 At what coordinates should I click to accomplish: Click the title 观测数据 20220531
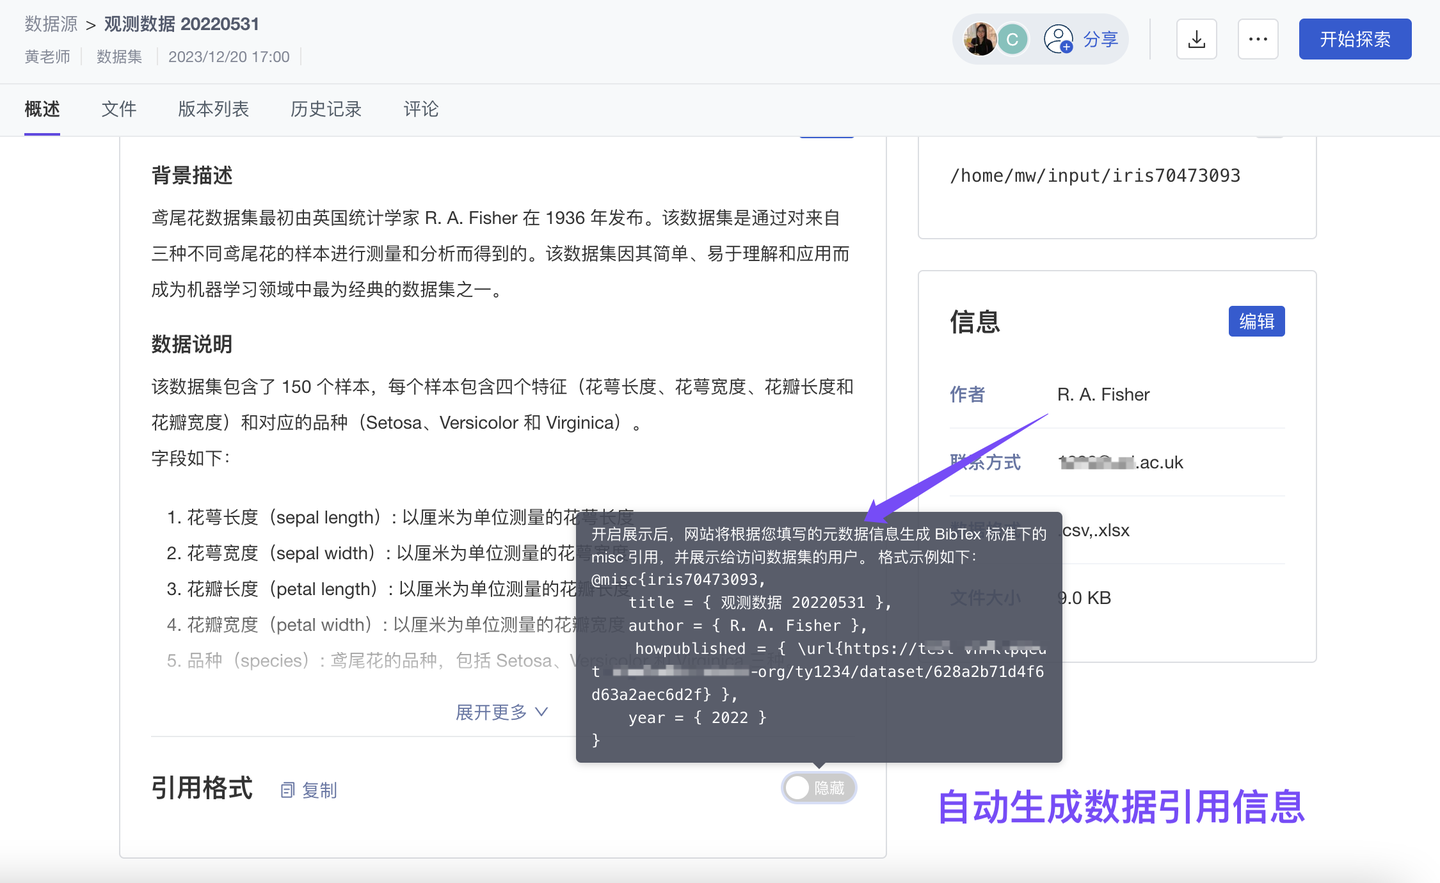point(182,24)
